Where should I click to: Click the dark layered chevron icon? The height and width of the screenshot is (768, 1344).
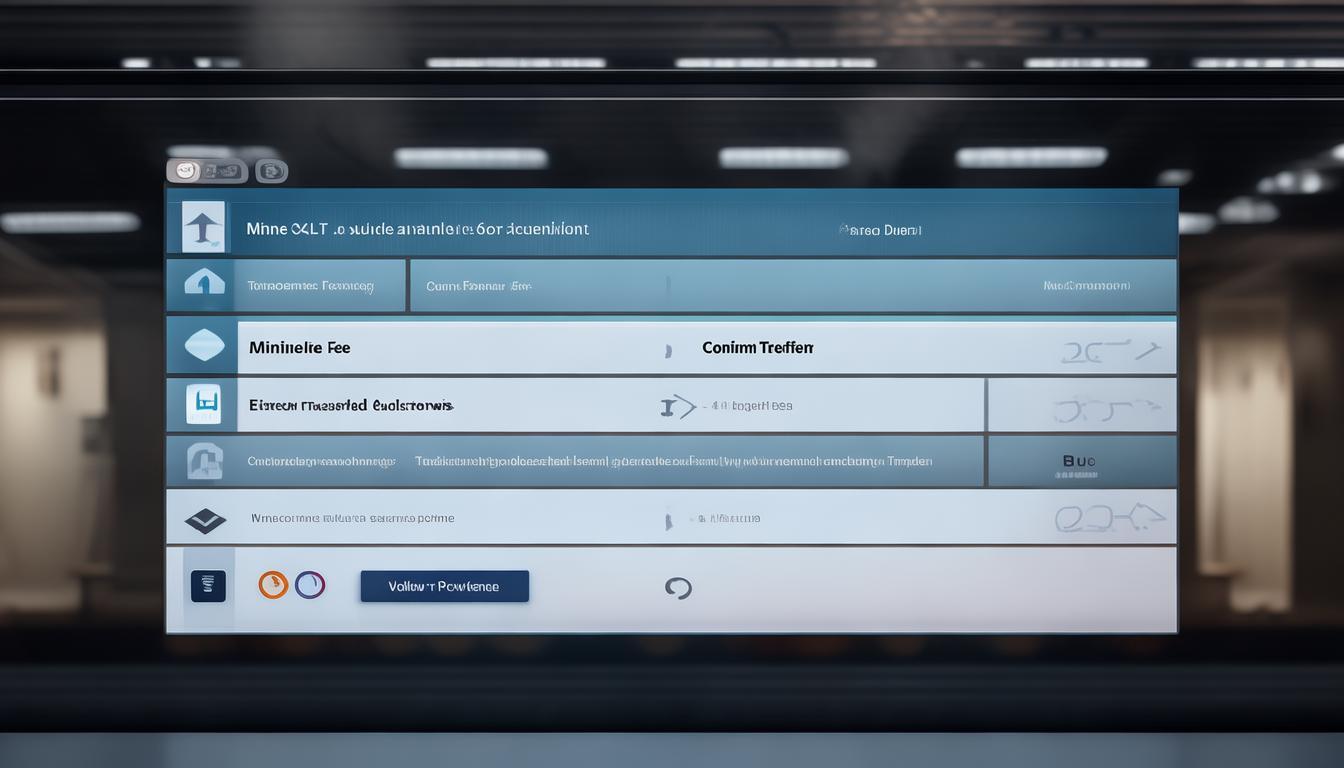pyautogui.click(x=205, y=519)
